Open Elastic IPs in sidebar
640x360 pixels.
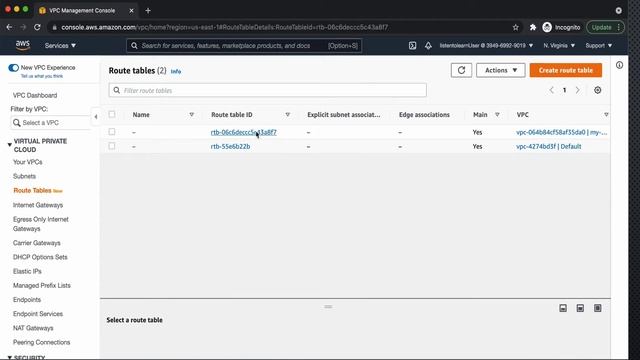(27, 271)
